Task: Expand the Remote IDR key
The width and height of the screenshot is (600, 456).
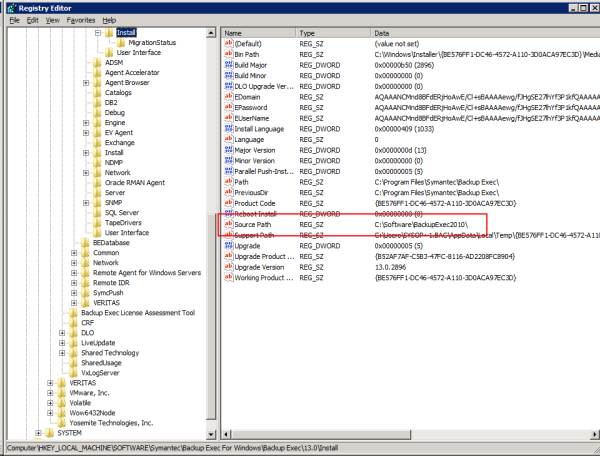Action: 74,283
